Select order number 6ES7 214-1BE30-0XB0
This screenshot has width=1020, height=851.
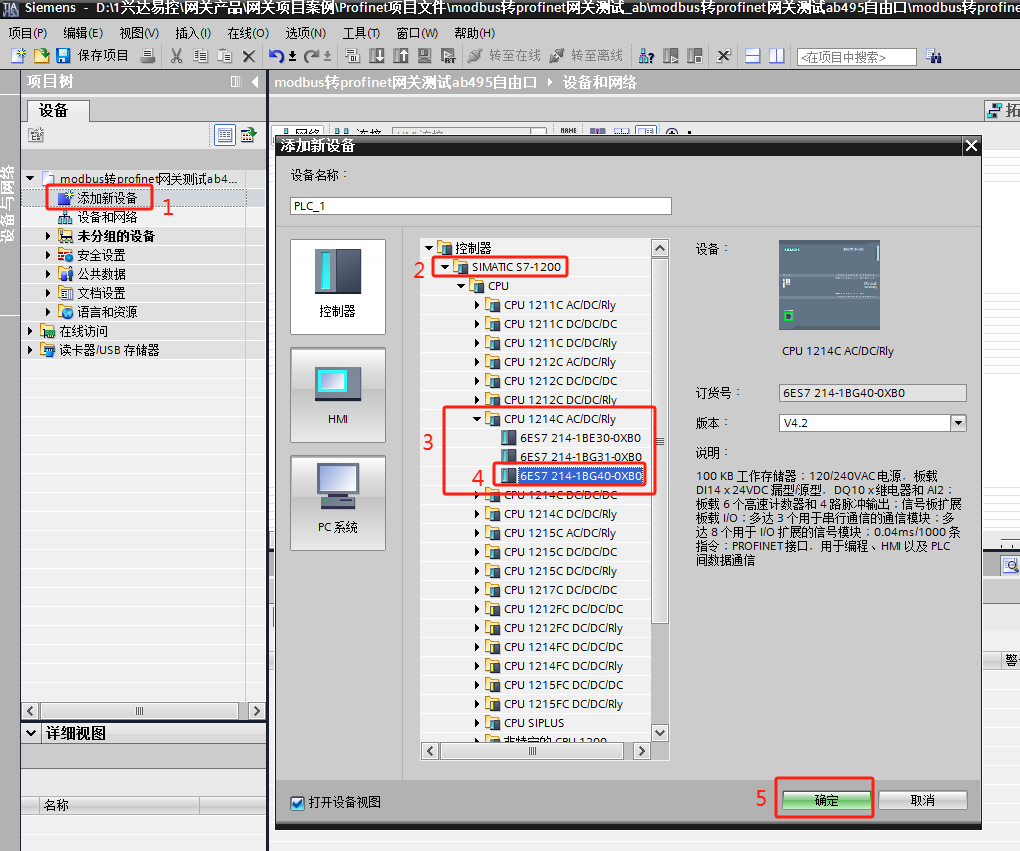(x=580, y=438)
